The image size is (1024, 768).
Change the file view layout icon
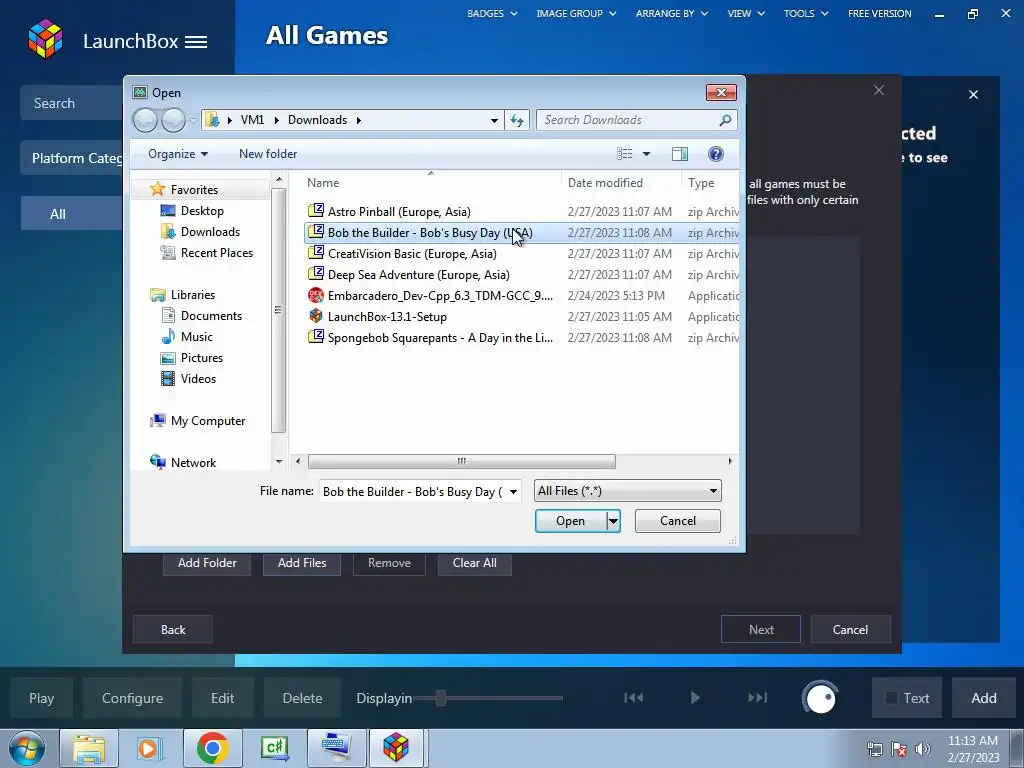[624, 154]
